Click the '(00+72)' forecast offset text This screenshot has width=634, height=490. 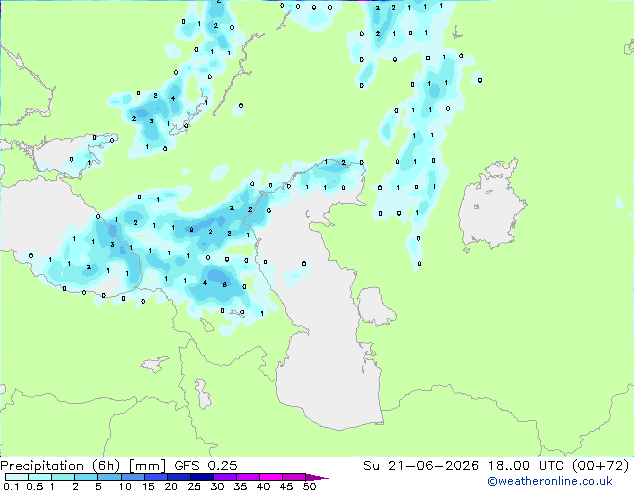click(600, 466)
